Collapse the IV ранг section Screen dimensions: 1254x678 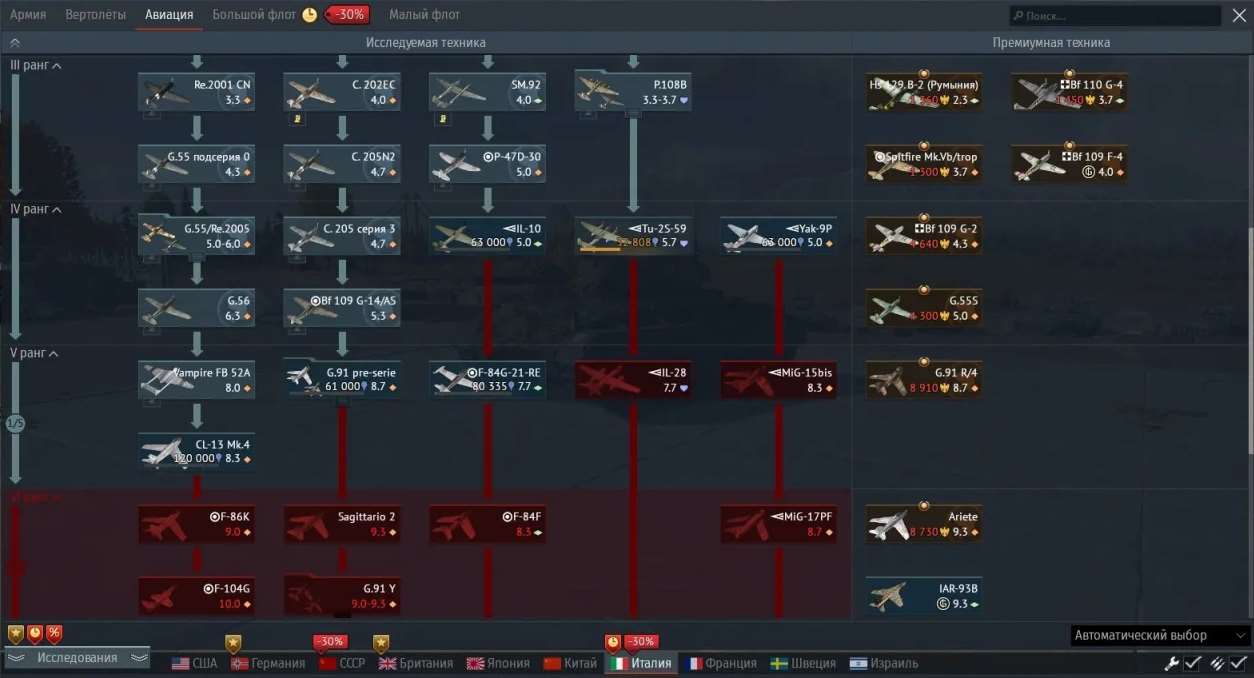[35, 209]
